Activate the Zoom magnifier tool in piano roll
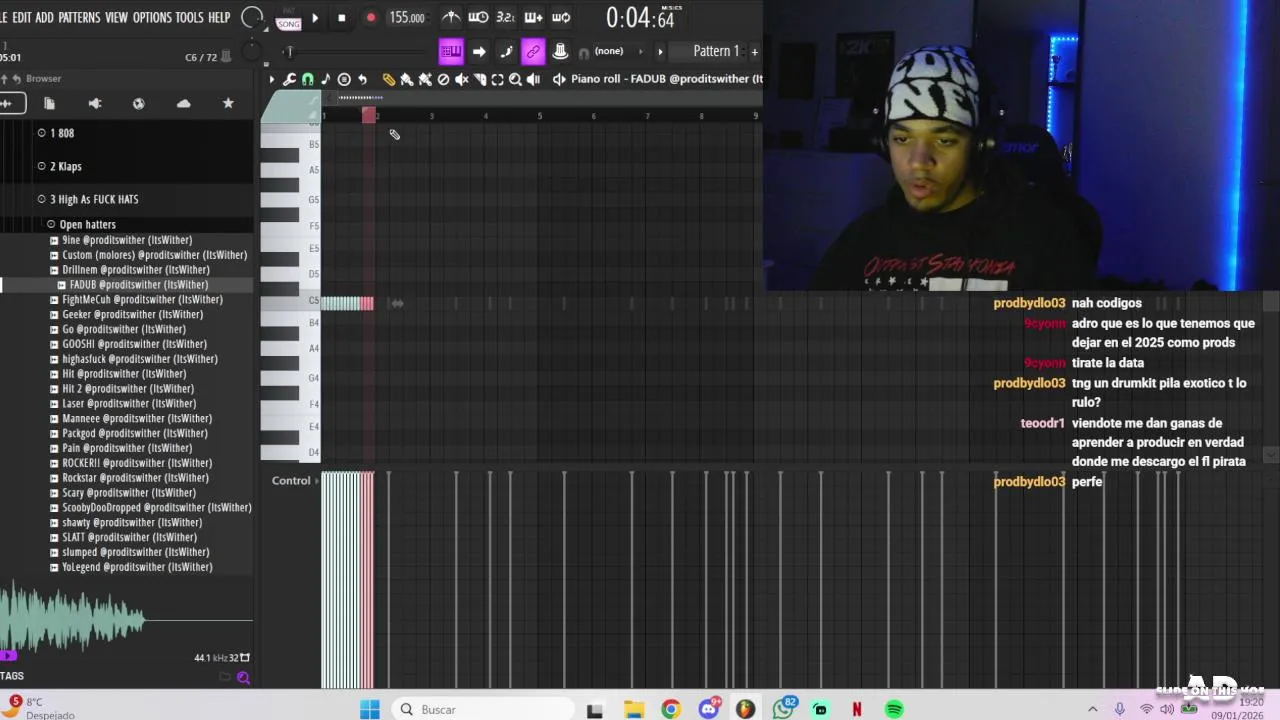The image size is (1280, 720). [515, 79]
